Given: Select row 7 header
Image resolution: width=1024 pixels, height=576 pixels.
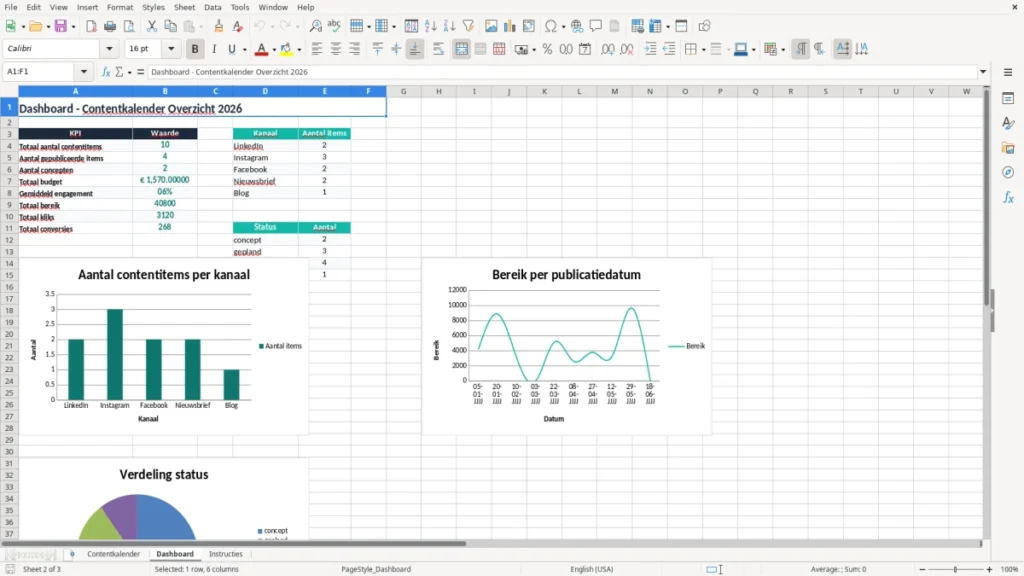Looking at the screenshot, I should tap(9, 182).
